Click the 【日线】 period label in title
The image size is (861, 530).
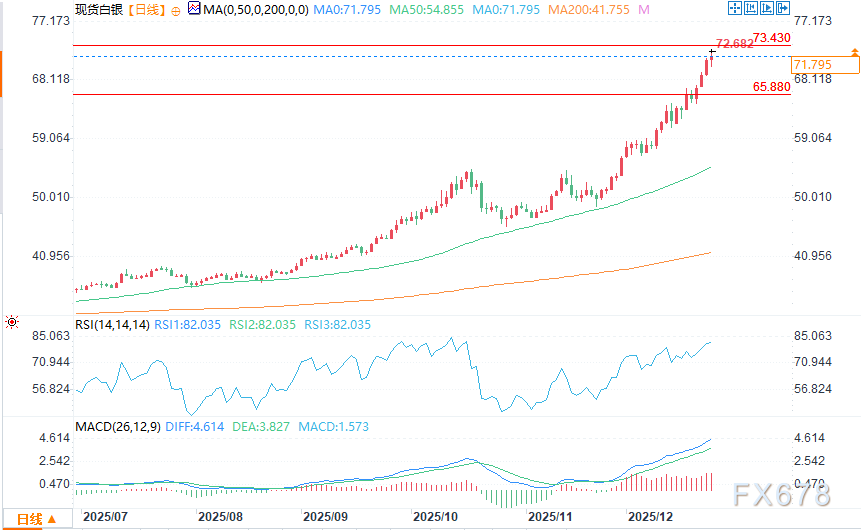point(146,10)
